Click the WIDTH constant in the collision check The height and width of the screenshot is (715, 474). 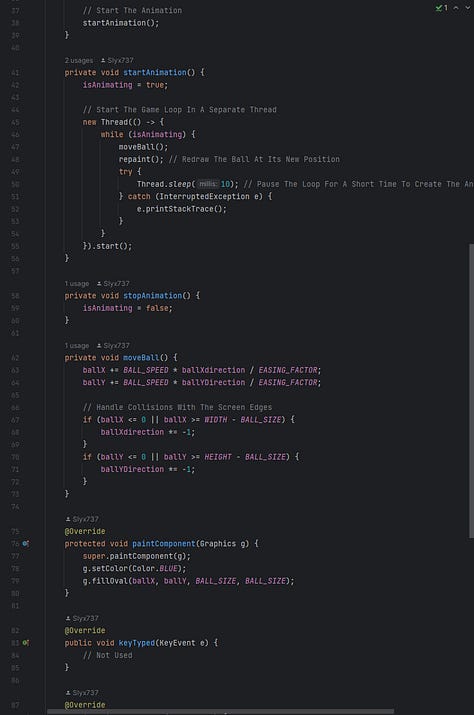click(x=215, y=420)
